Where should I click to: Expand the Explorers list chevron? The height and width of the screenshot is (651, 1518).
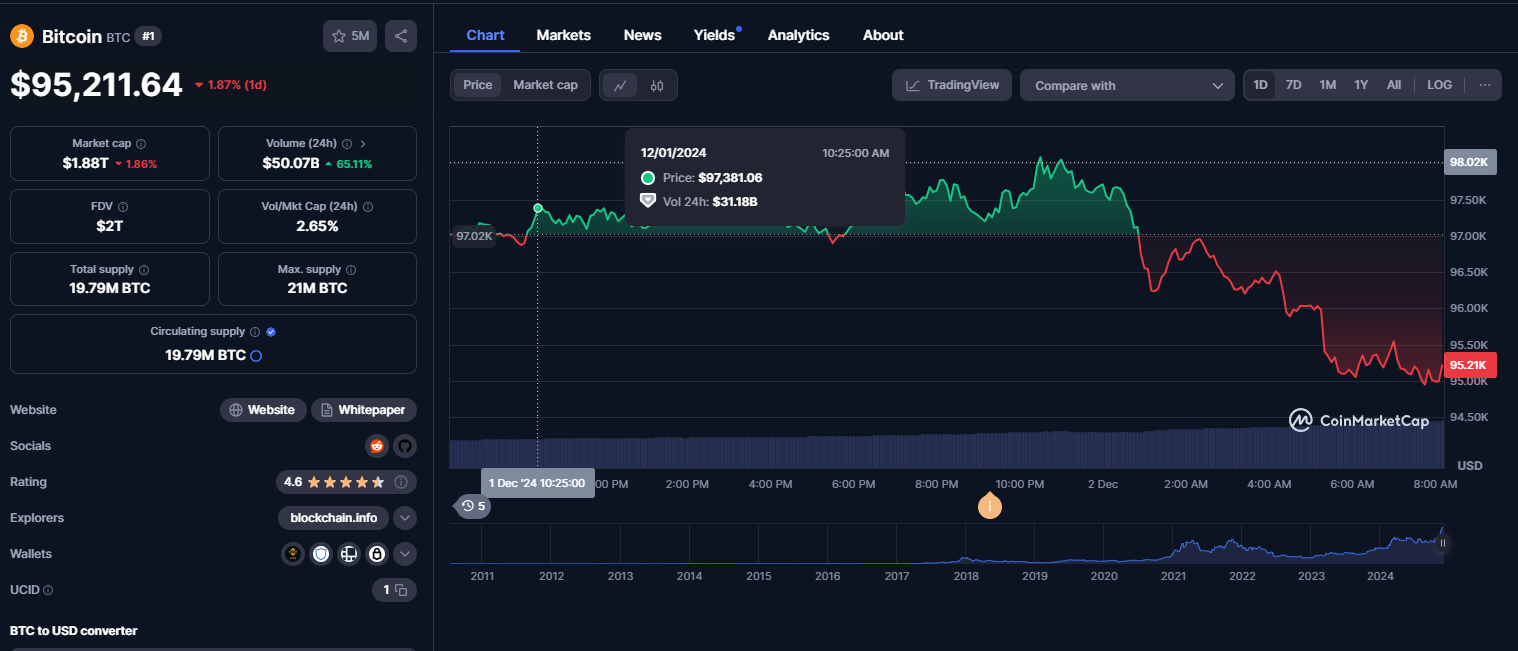(405, 518)
